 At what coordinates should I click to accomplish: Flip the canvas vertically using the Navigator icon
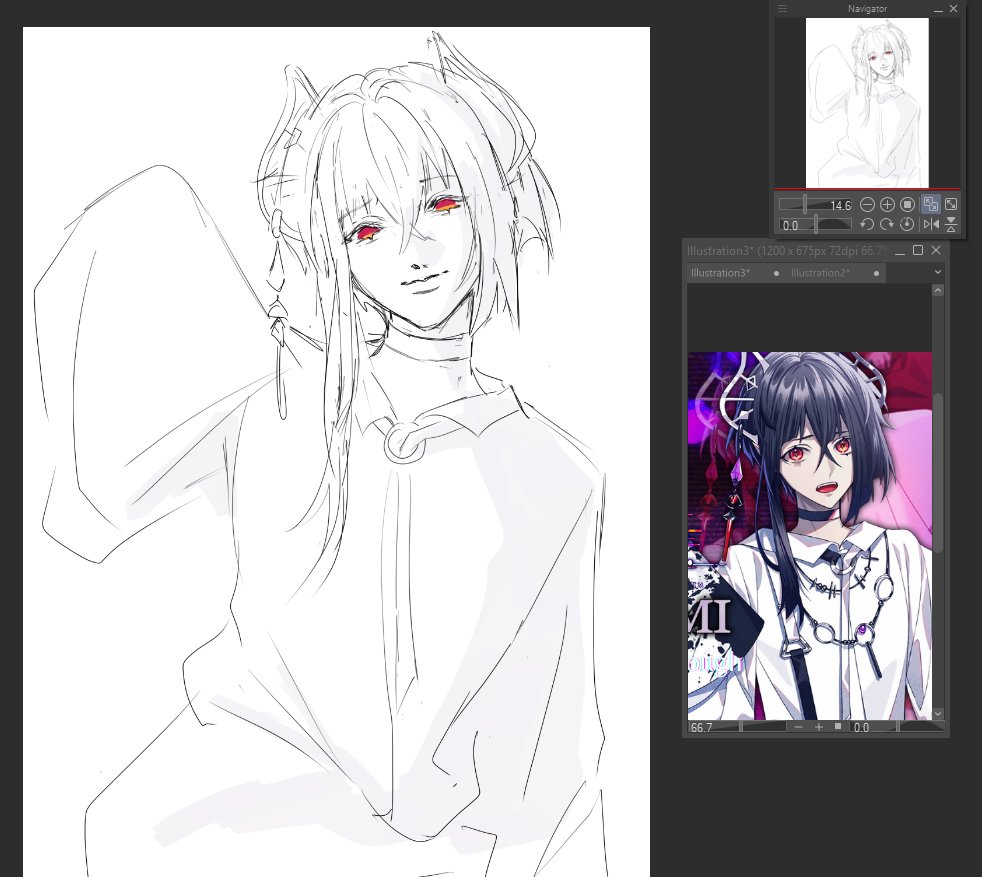951,223
